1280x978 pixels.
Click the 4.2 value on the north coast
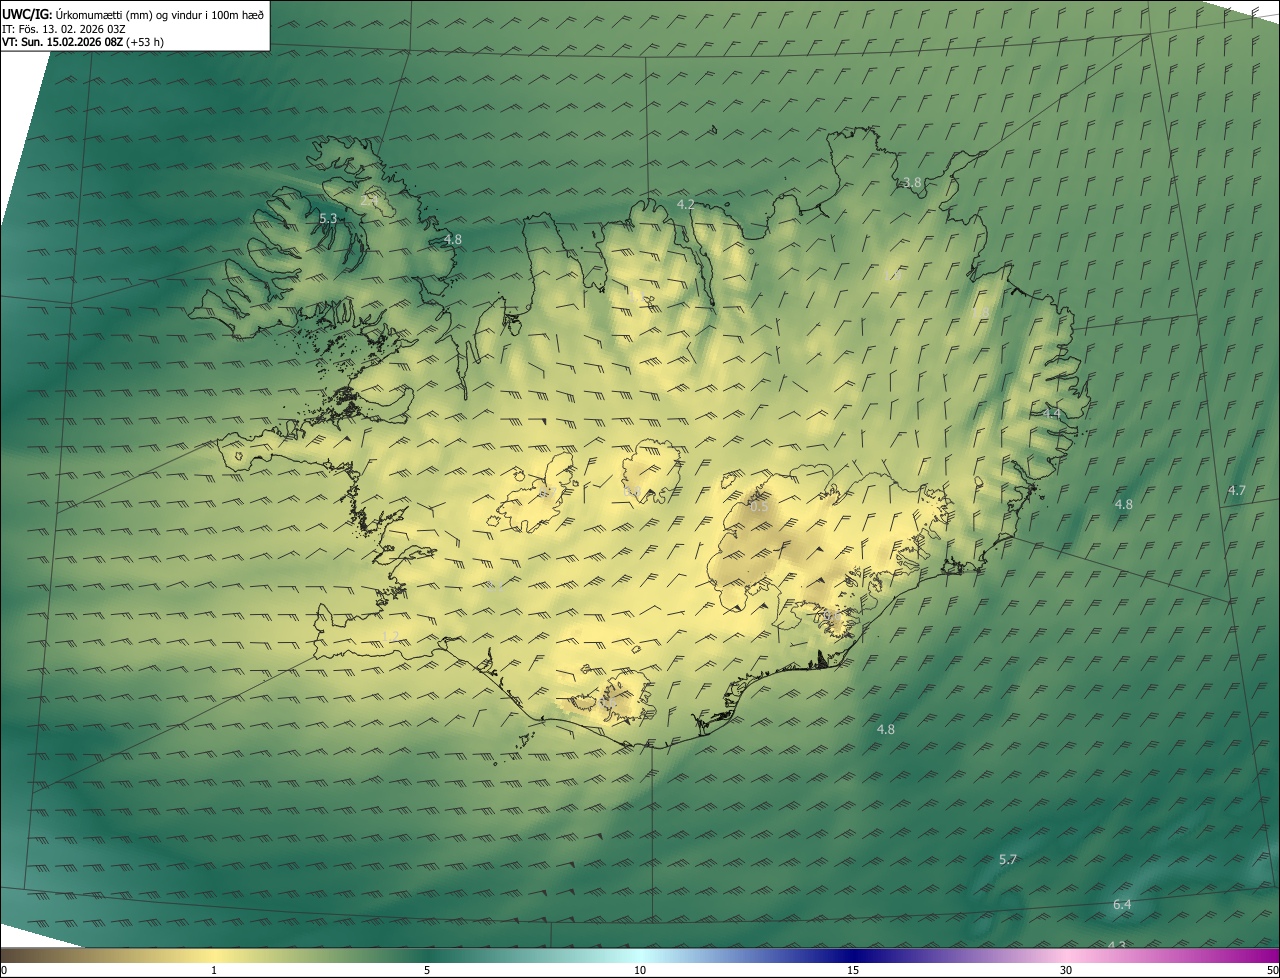tap(685, 204)
